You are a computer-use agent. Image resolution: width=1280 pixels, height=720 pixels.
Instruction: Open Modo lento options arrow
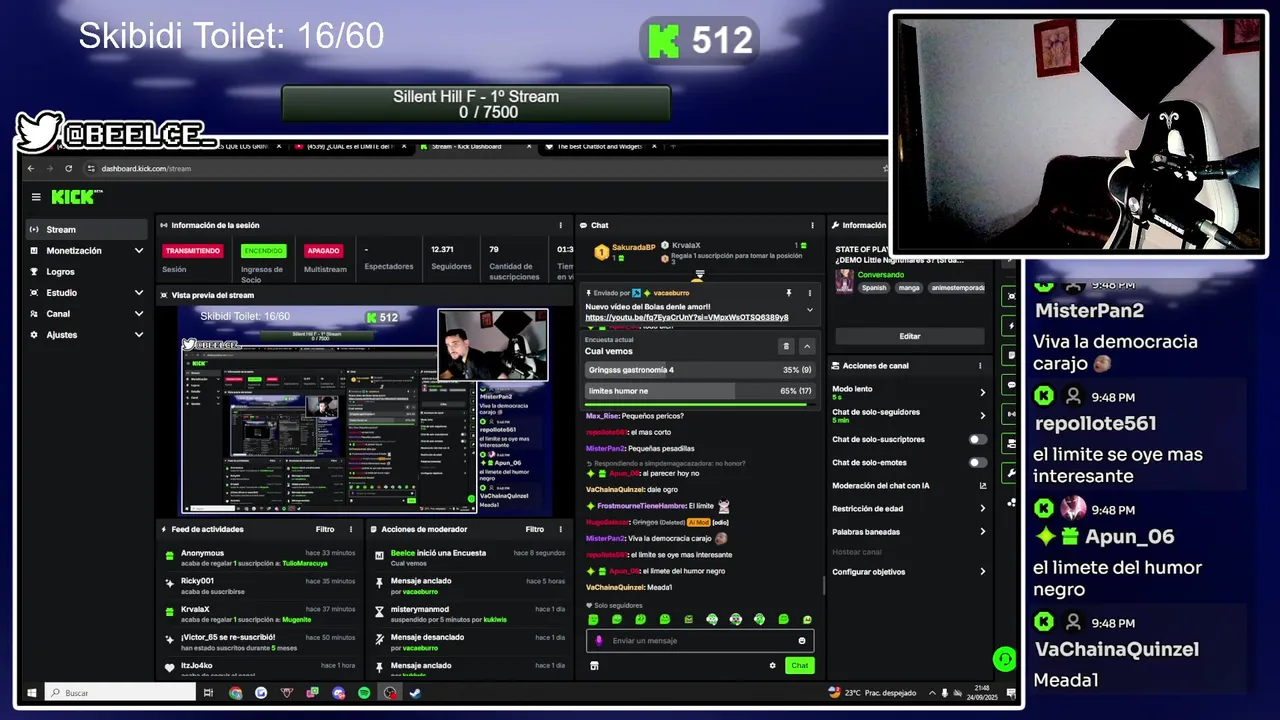(x=982, y=392)
